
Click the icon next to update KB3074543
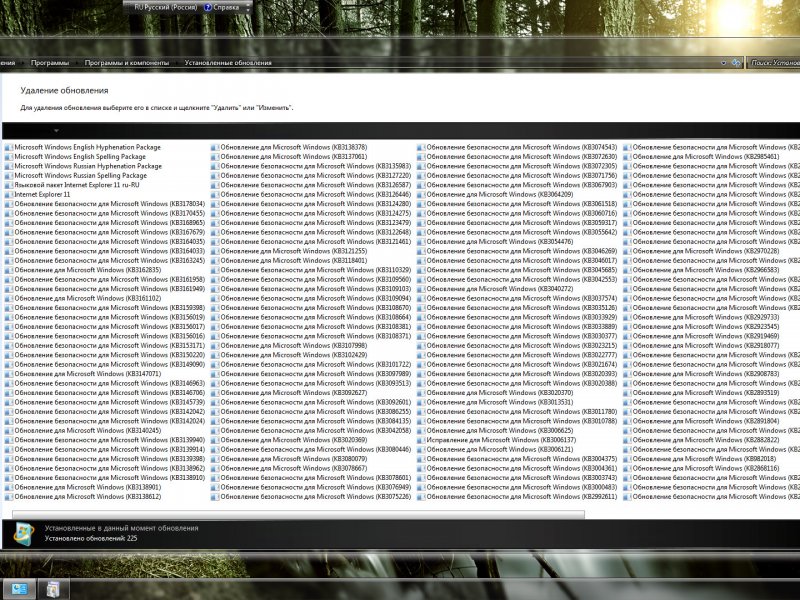coord(421,147)
